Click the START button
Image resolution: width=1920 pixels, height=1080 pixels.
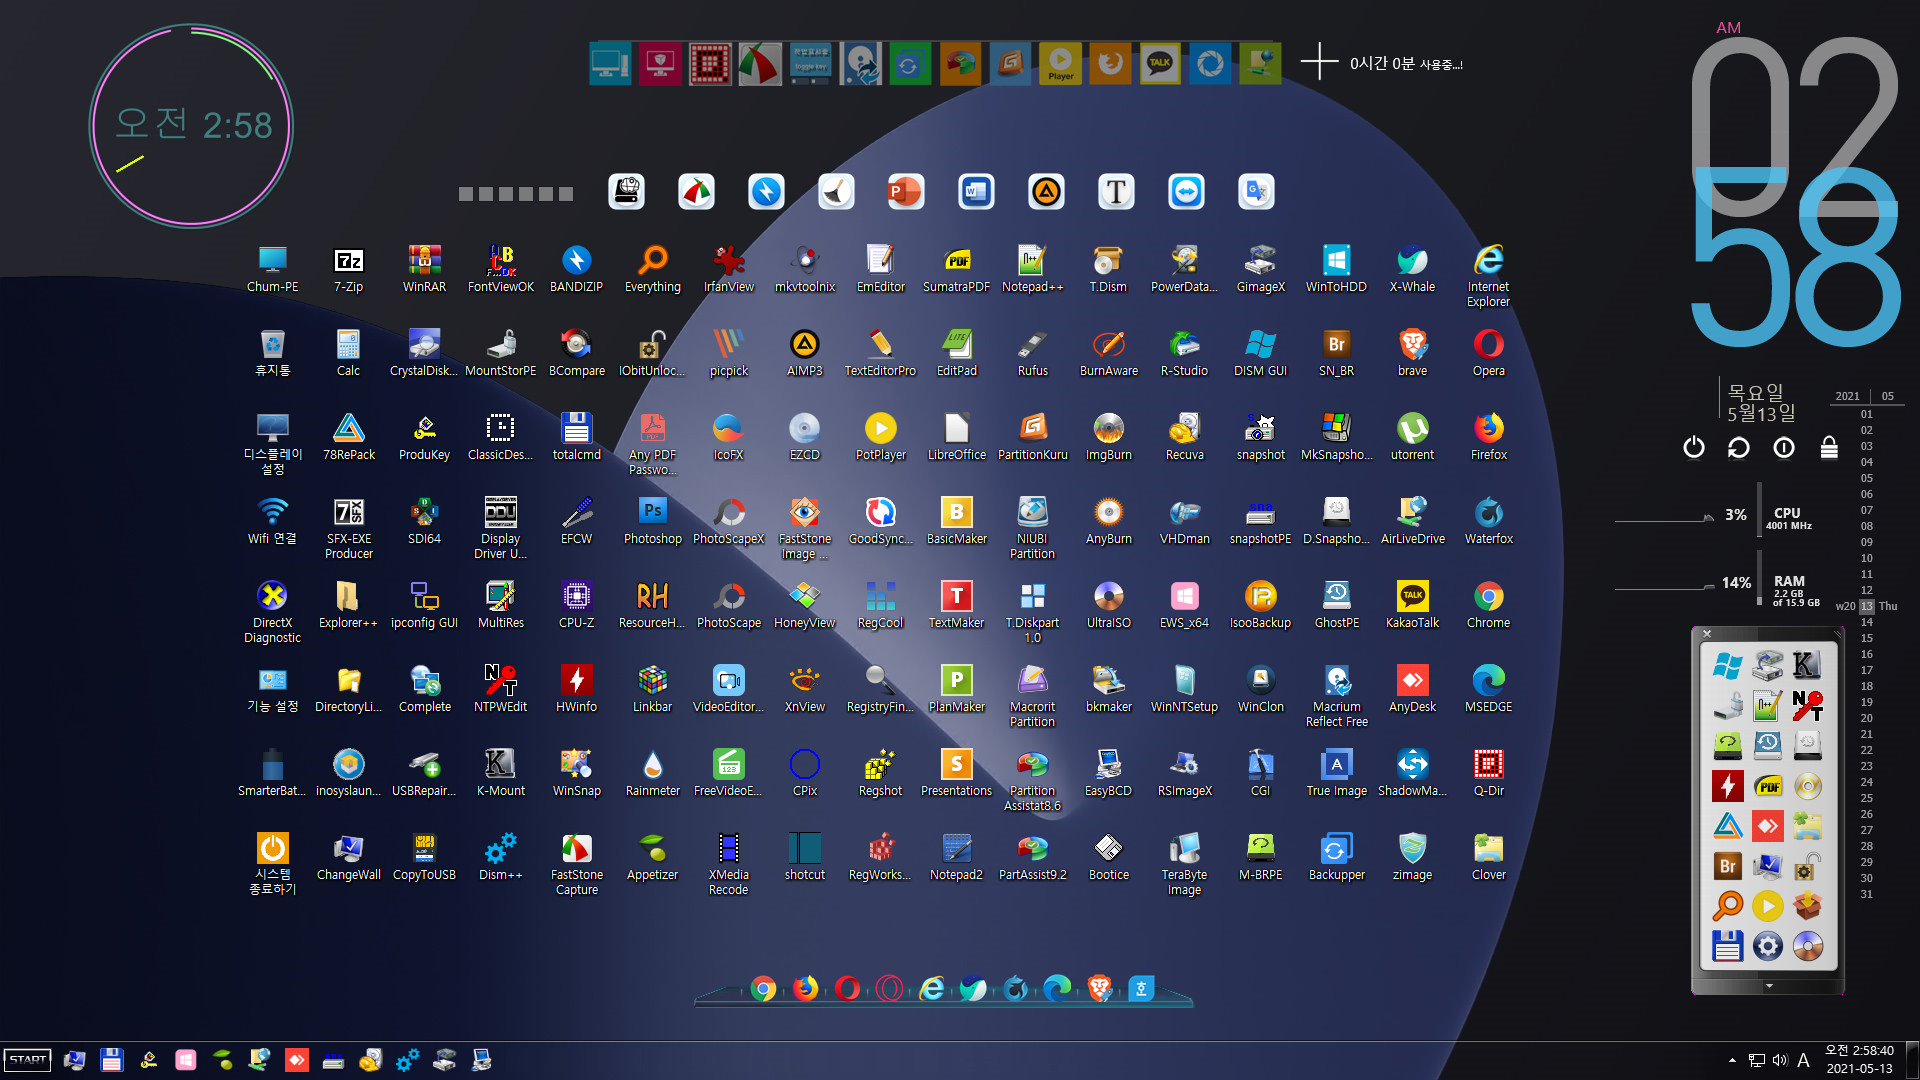27,1060
